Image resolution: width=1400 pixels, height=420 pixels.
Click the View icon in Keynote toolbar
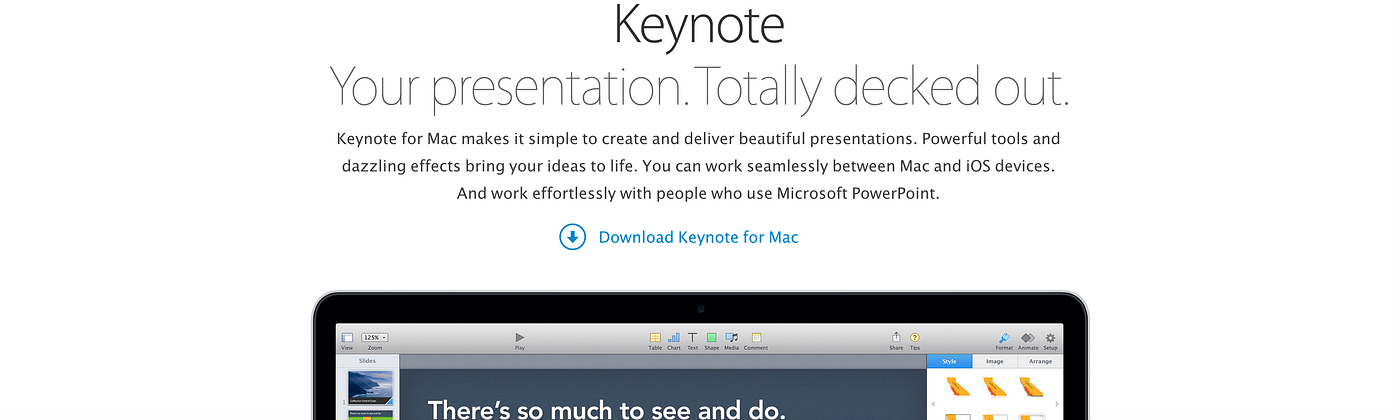point(347,338)
